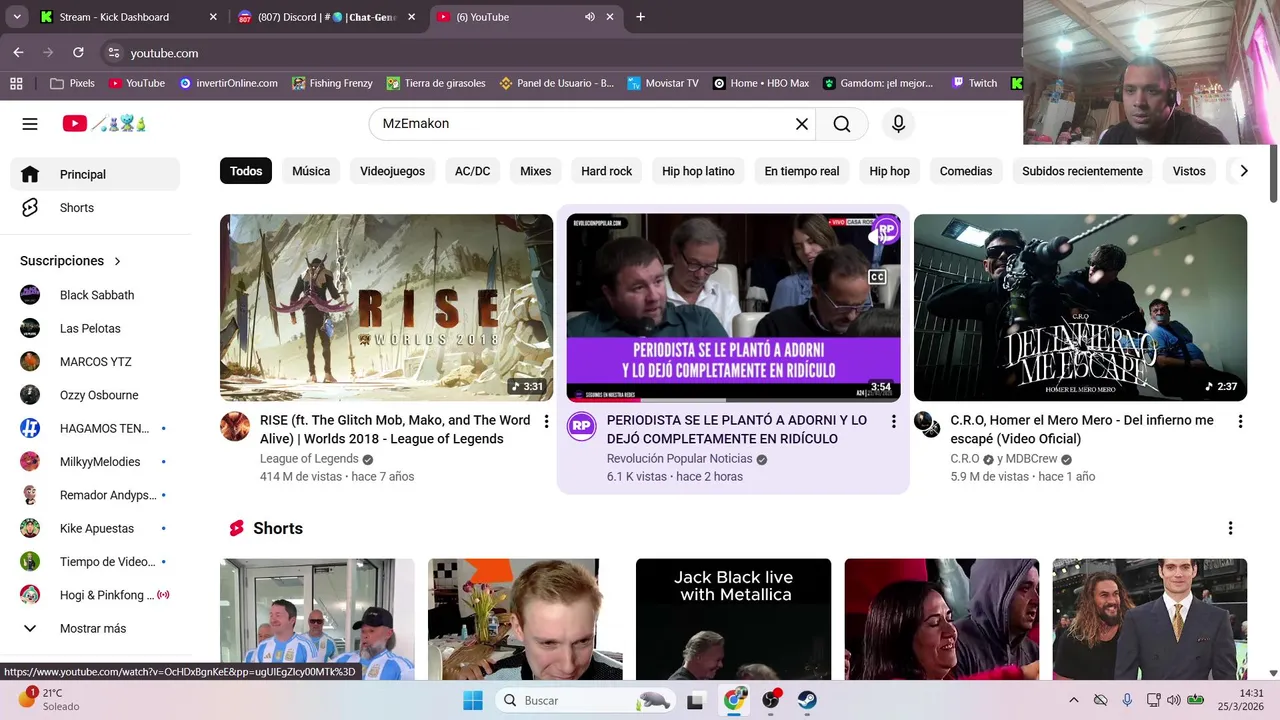Show hidden system tray icons
This screenshot has width=1280, height=720.
click(1073, 700)
